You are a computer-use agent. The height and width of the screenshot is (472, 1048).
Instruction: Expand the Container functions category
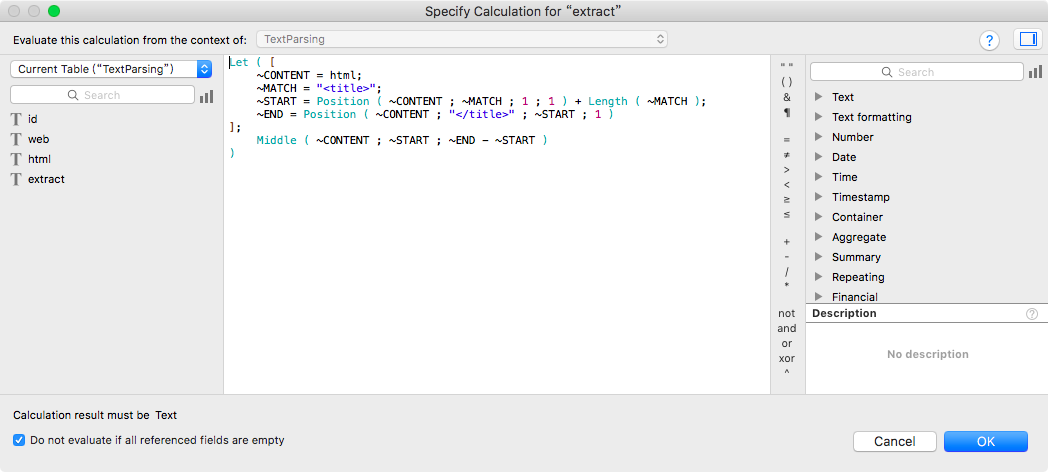click(818, 218)
